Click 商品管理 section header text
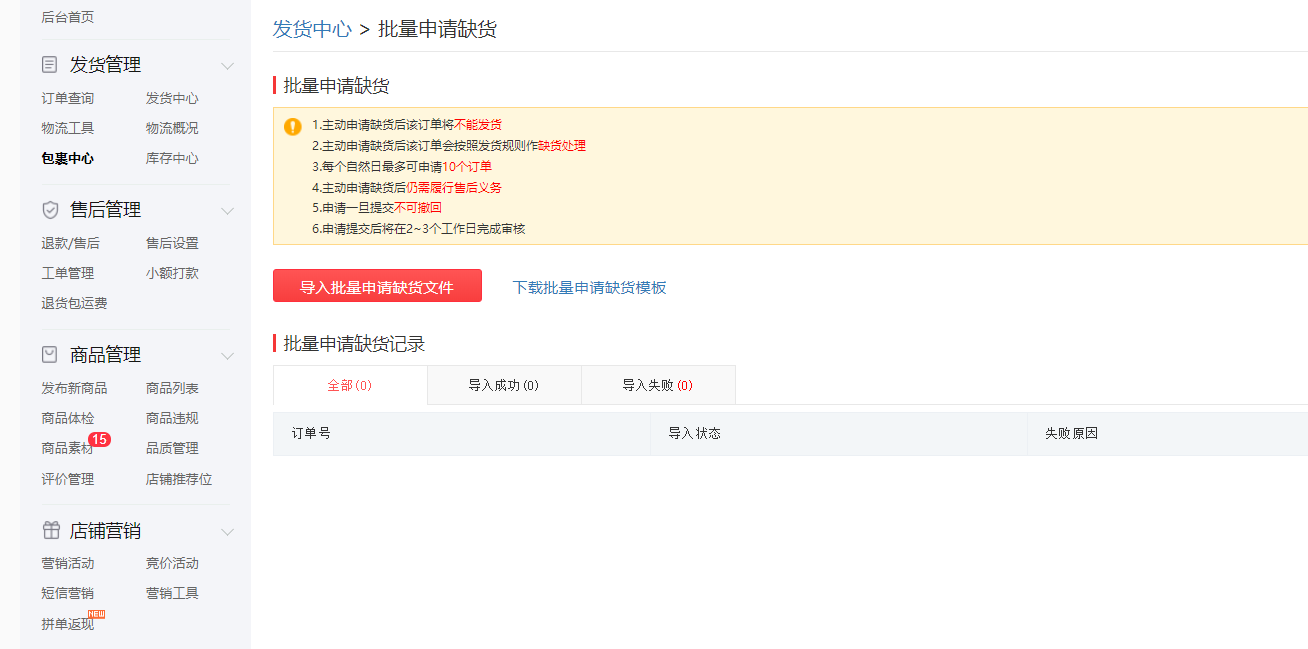This screenshot has height=649, width=1308. [x=105, y=355]
